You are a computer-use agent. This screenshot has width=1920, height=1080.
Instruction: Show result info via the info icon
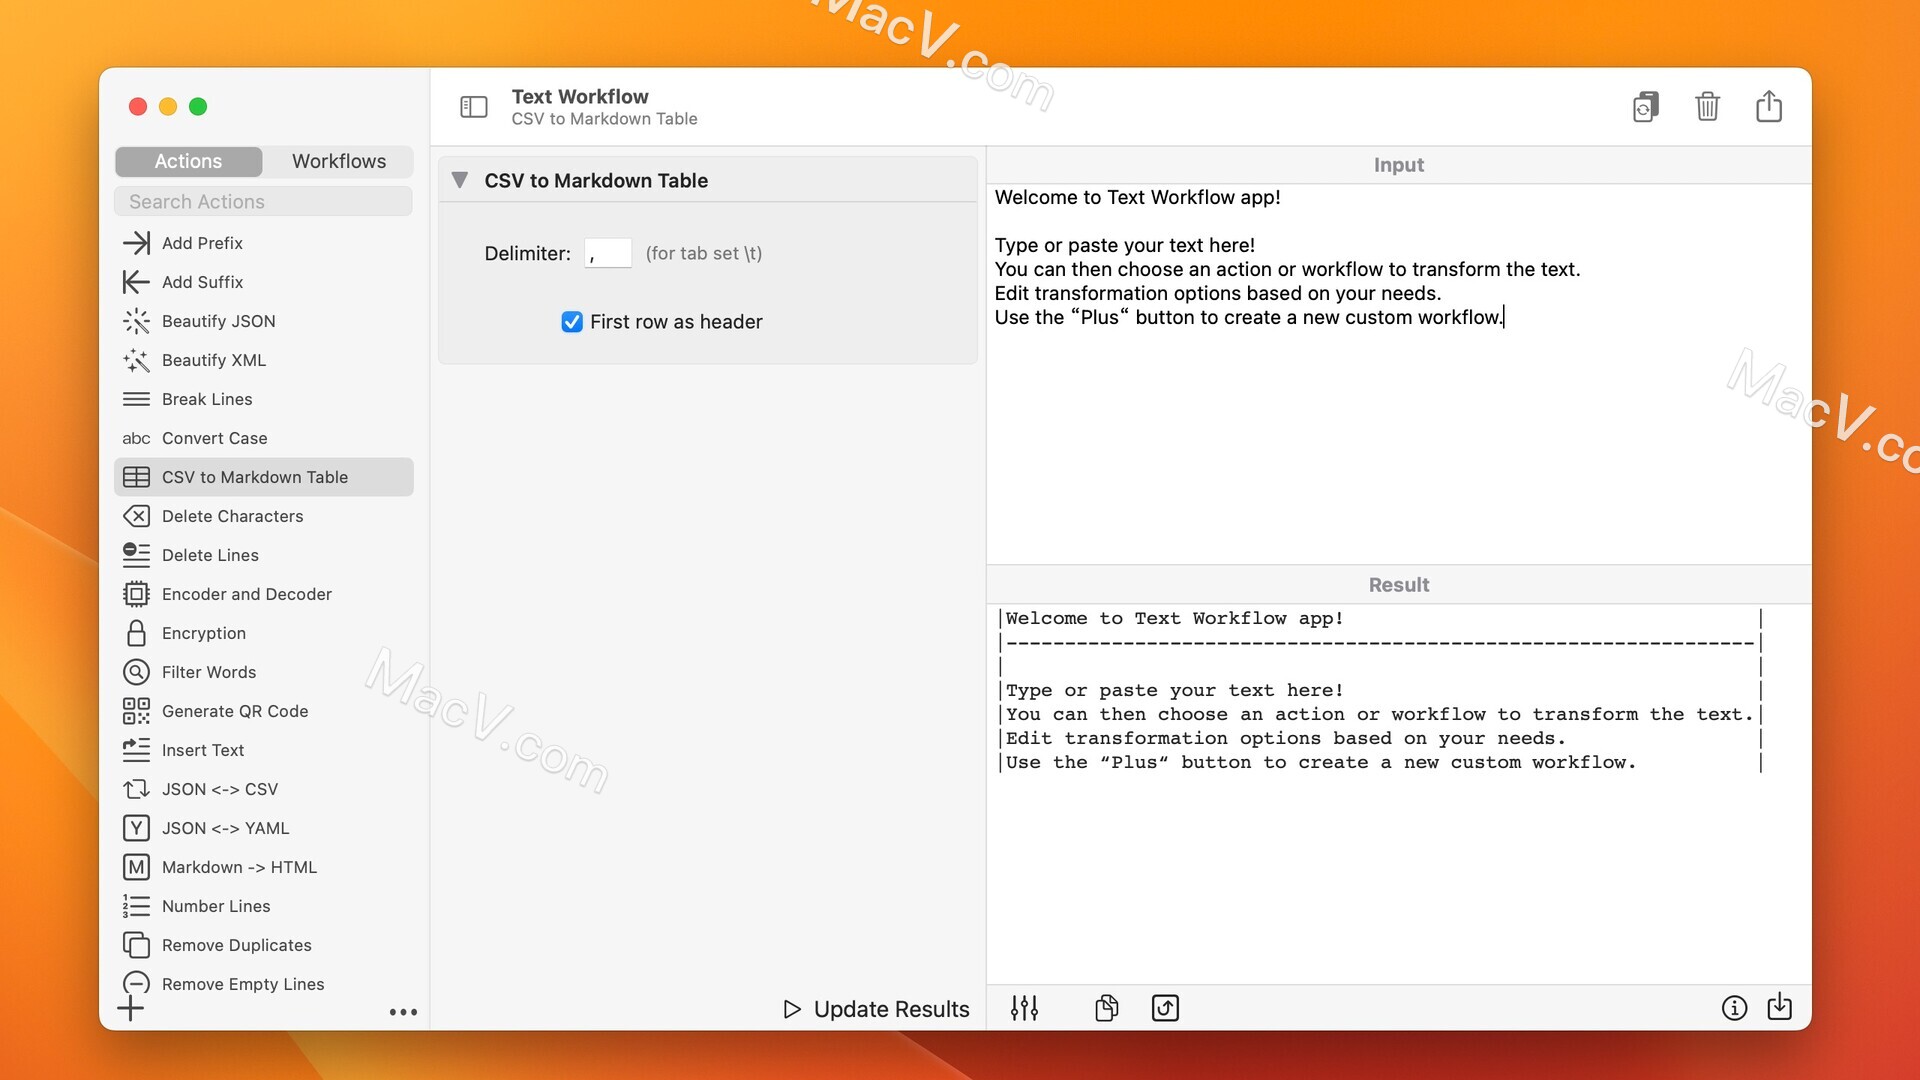[x=1733, y=1008]
